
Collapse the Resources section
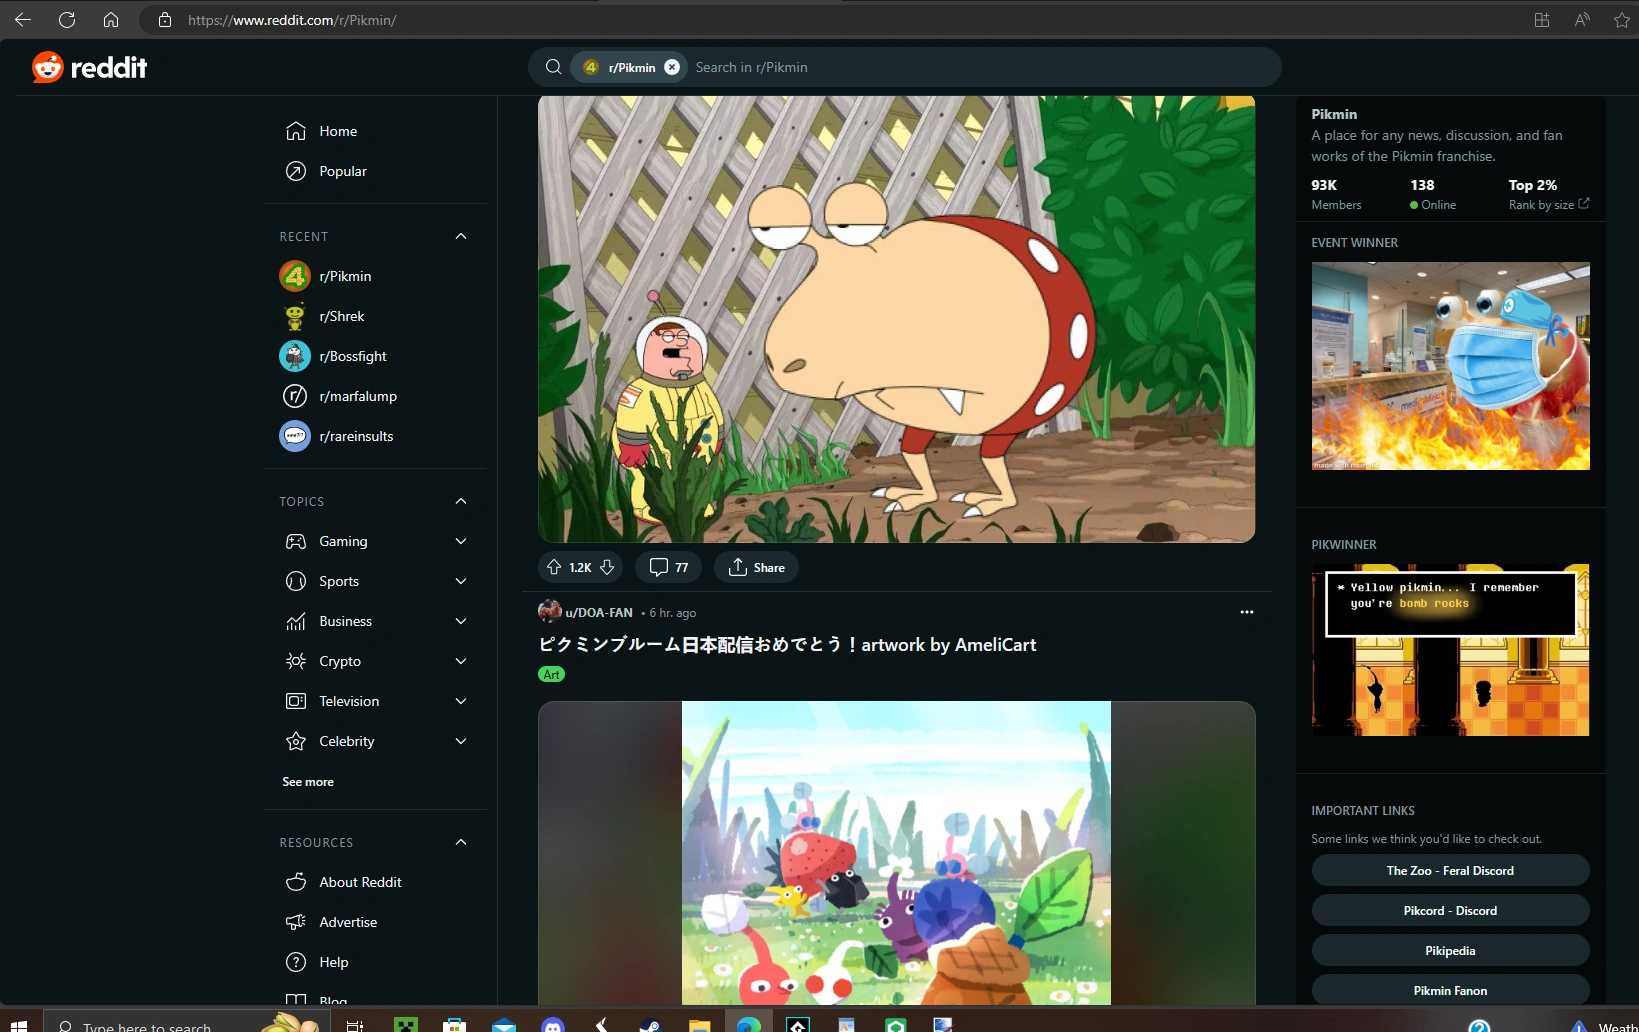461,842
